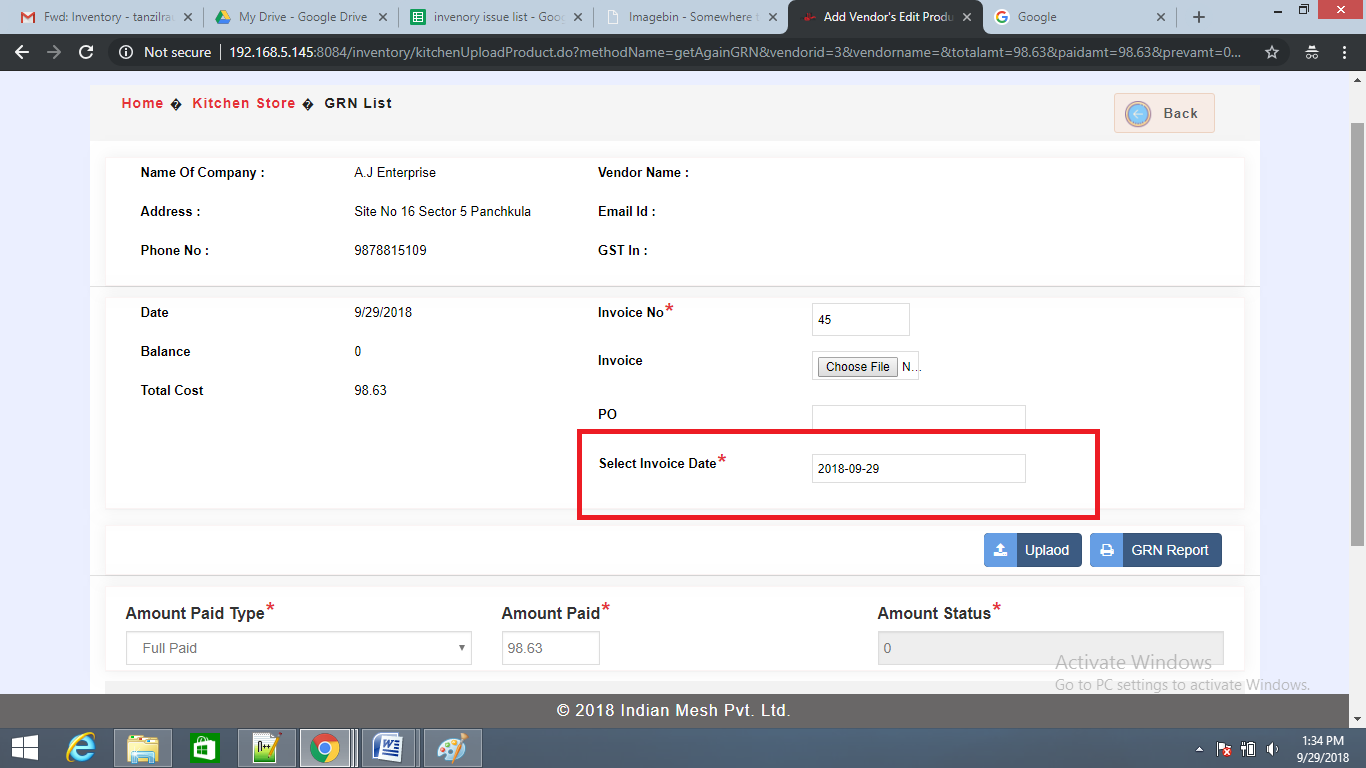Open Microsoft Word from the taskbar
Image resolution: width=1366 pixels, height=768 pixels.
[x=387, y=748]
